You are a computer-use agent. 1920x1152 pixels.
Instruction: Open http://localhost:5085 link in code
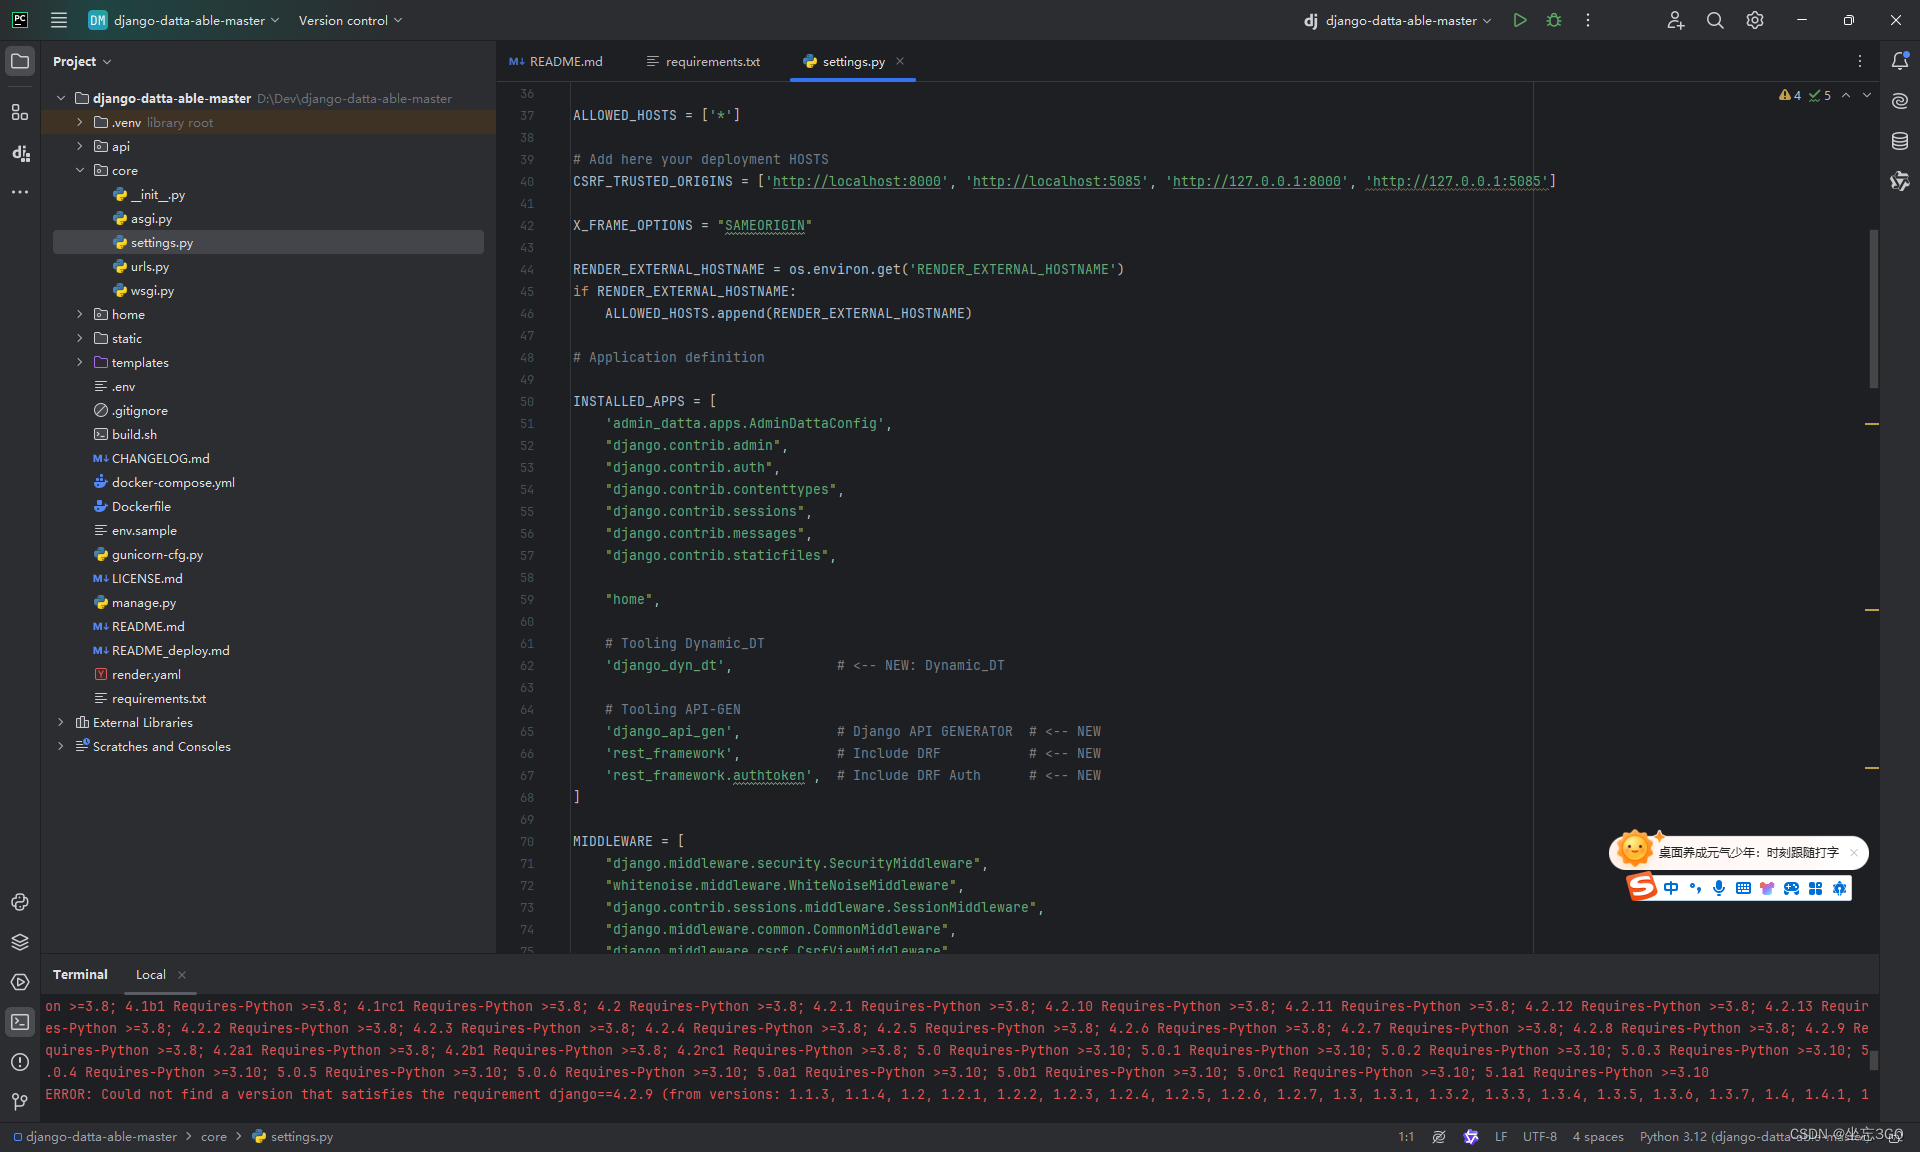[x=1057, y=181]
